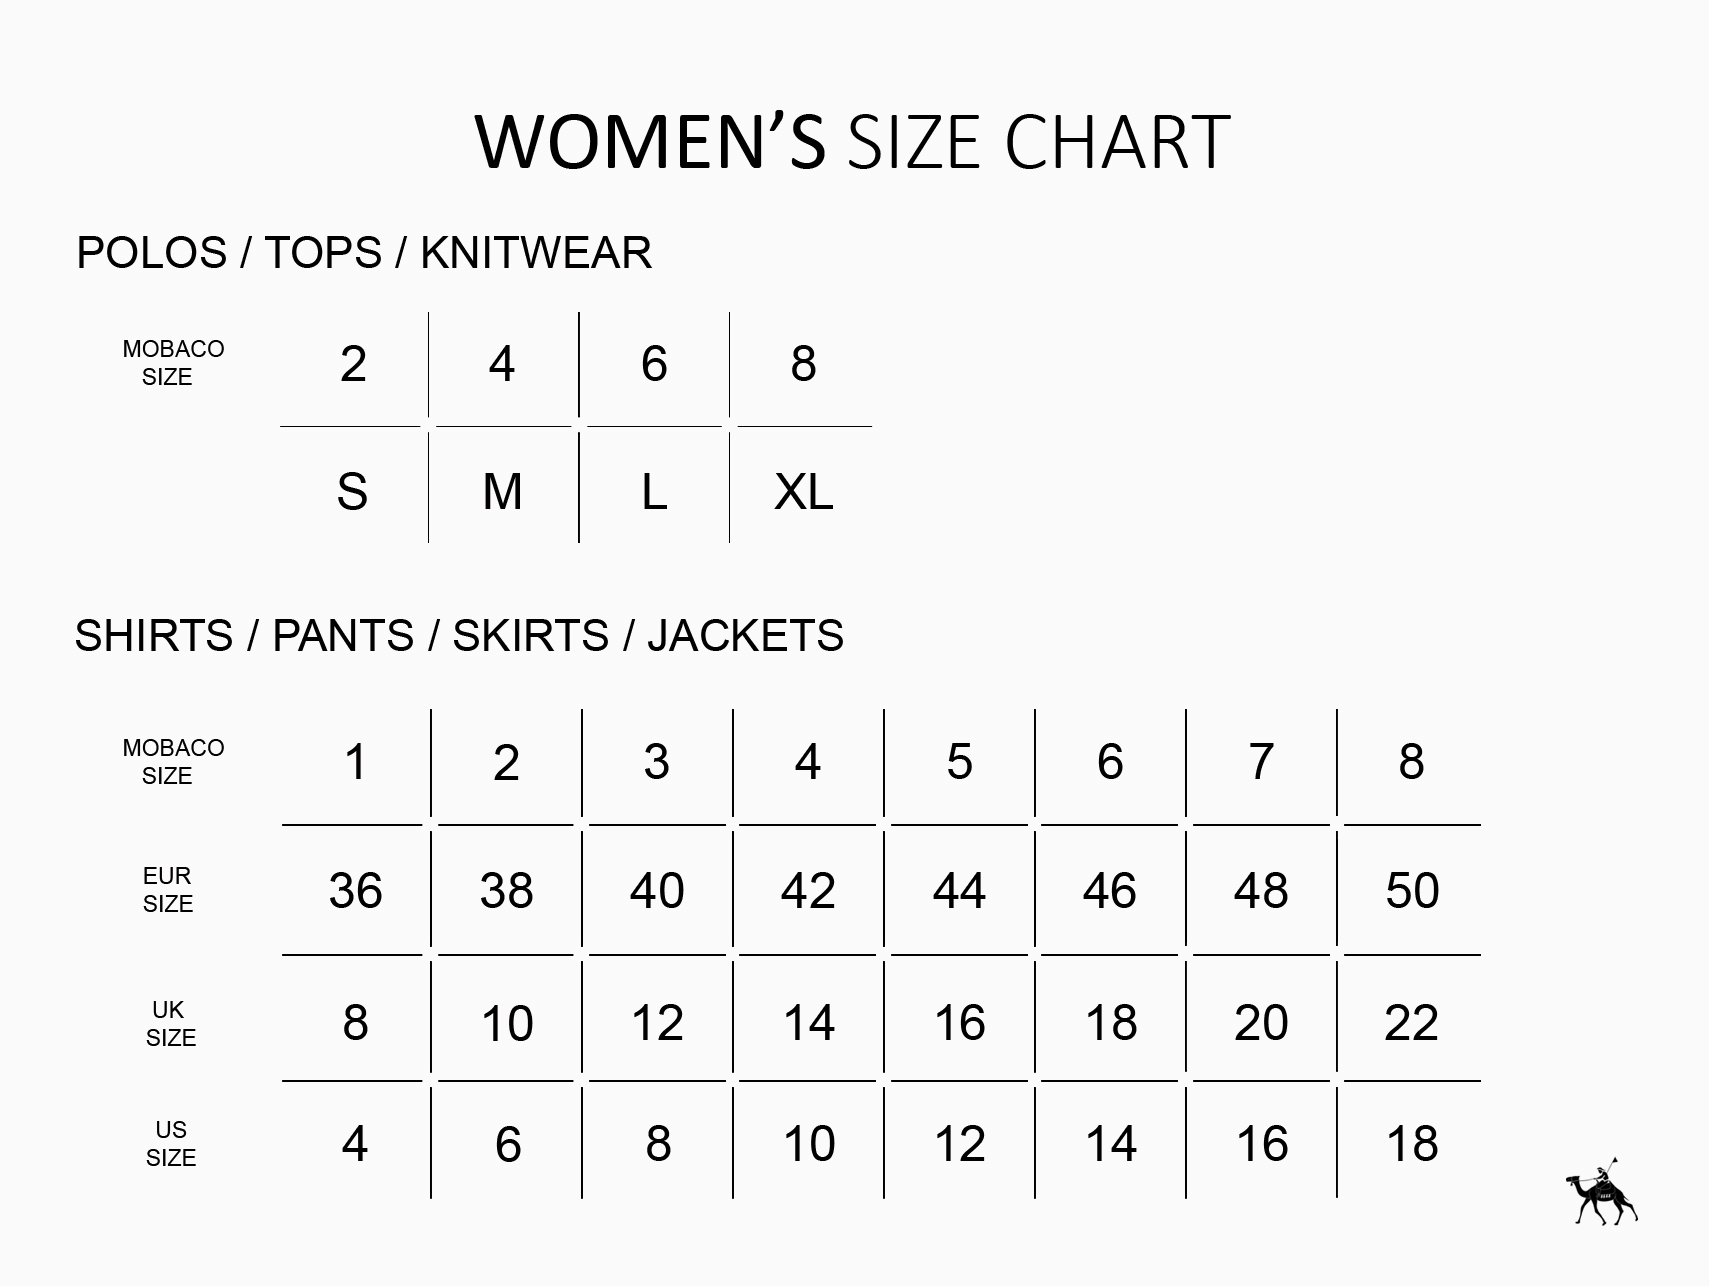Click the L size cell
1709x1286 pixels.
654,492
